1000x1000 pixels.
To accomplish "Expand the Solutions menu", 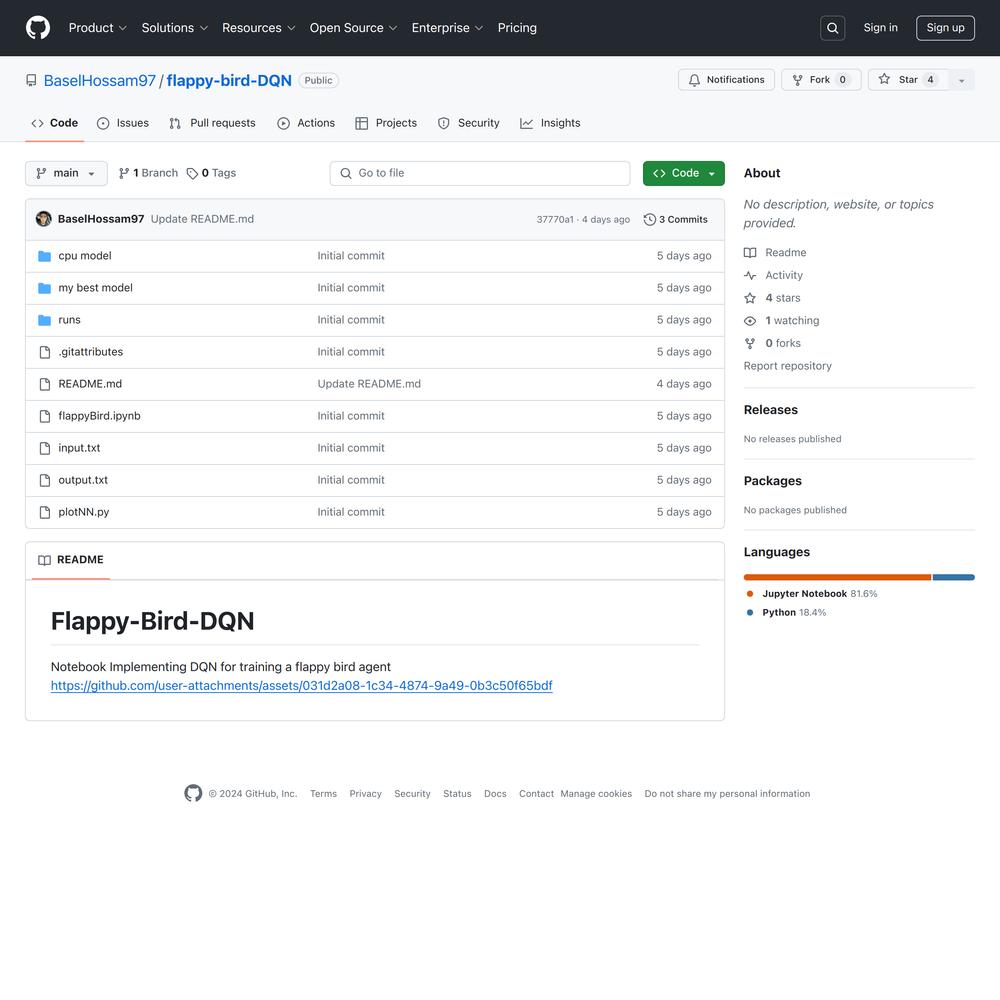I will (175, 28).
